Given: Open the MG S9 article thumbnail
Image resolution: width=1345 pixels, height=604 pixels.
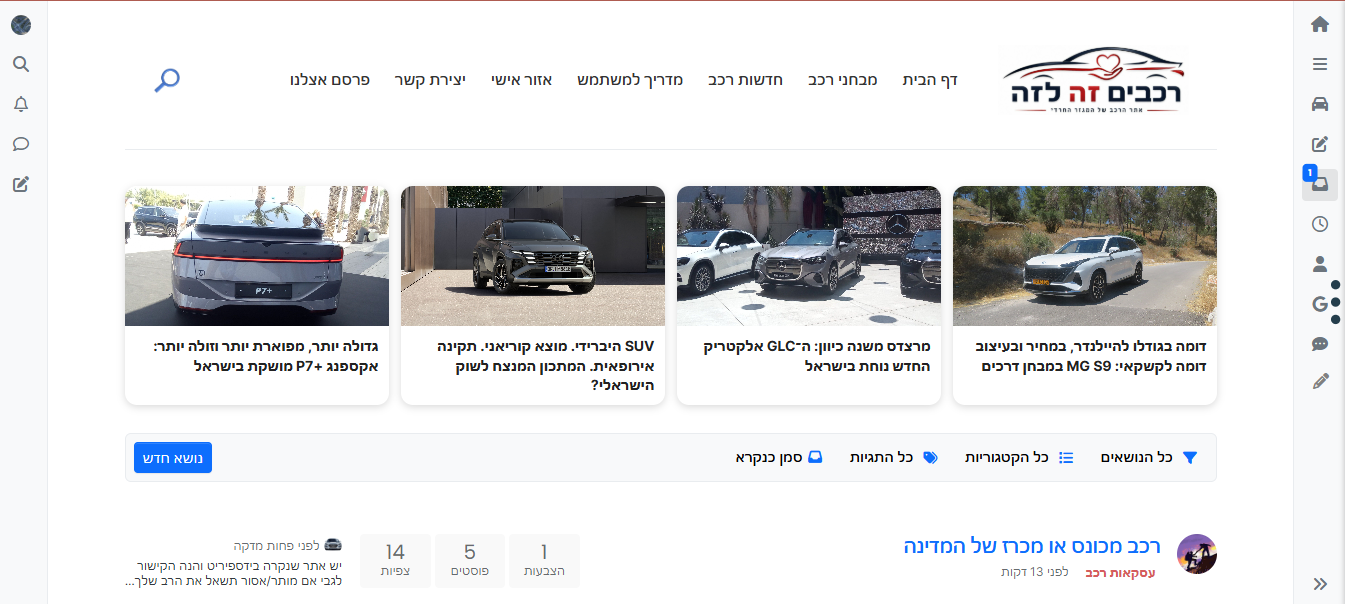Looking at the screenshot, I should pos(1085,256).
